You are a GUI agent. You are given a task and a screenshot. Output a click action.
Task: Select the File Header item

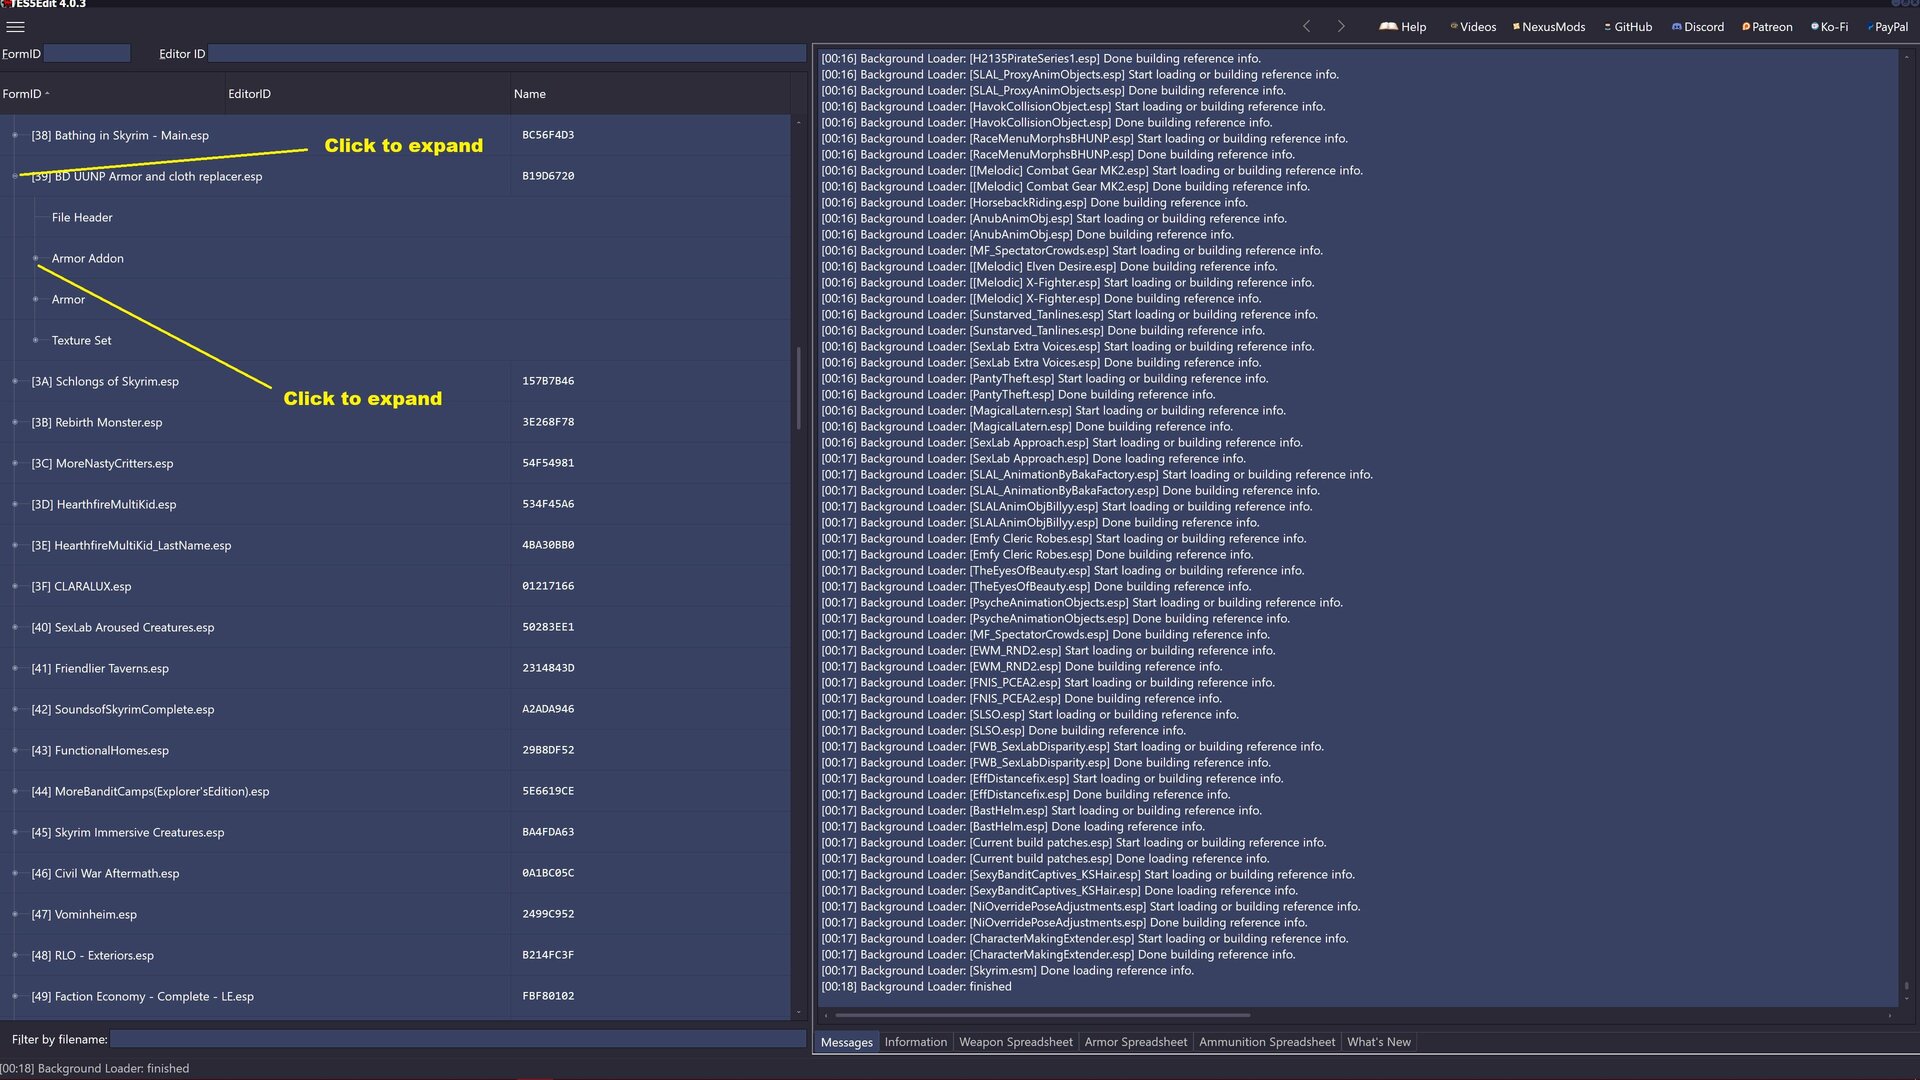click(x=82, y=217)
